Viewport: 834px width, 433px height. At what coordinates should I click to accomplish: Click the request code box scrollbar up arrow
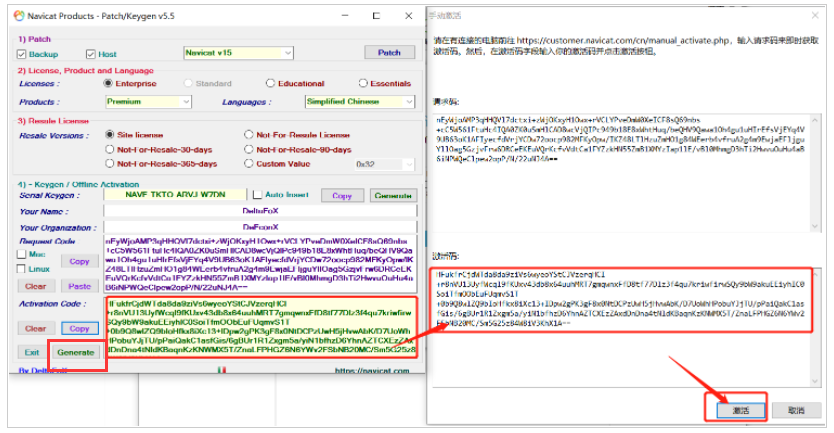pos(815,121)
